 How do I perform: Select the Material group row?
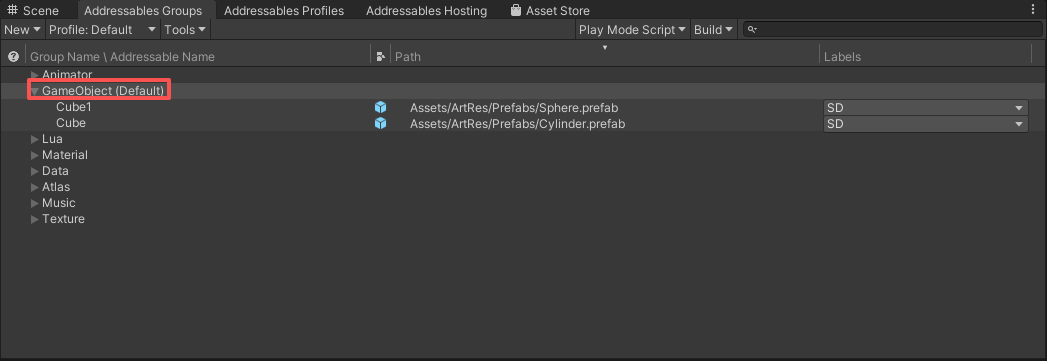(524, 155)
